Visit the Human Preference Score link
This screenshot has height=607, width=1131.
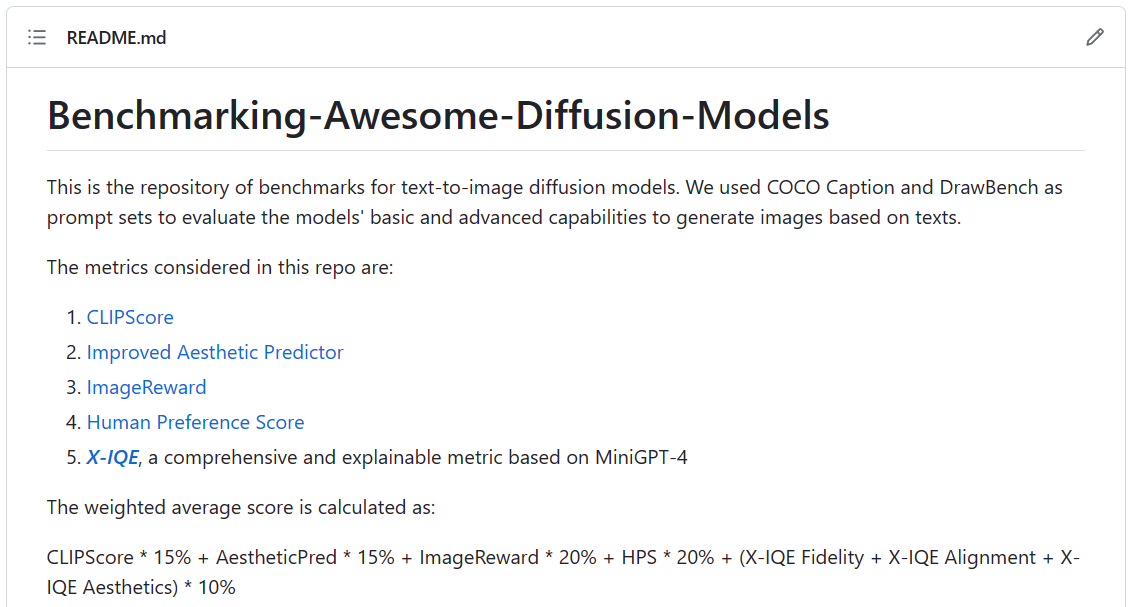195,422
